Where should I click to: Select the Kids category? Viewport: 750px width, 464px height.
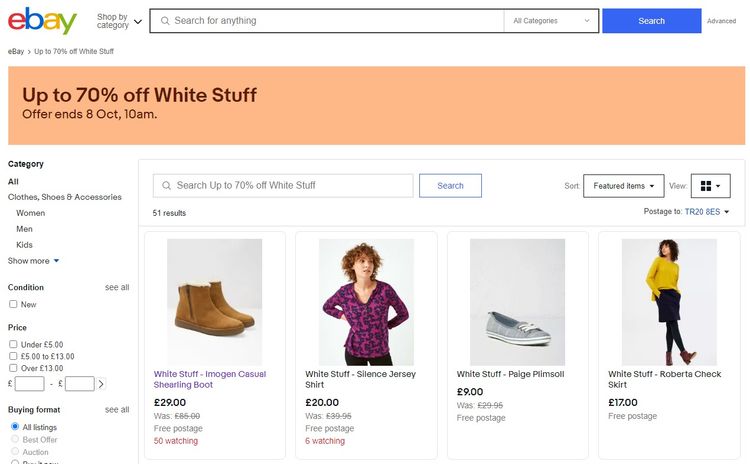pos(24,245)
